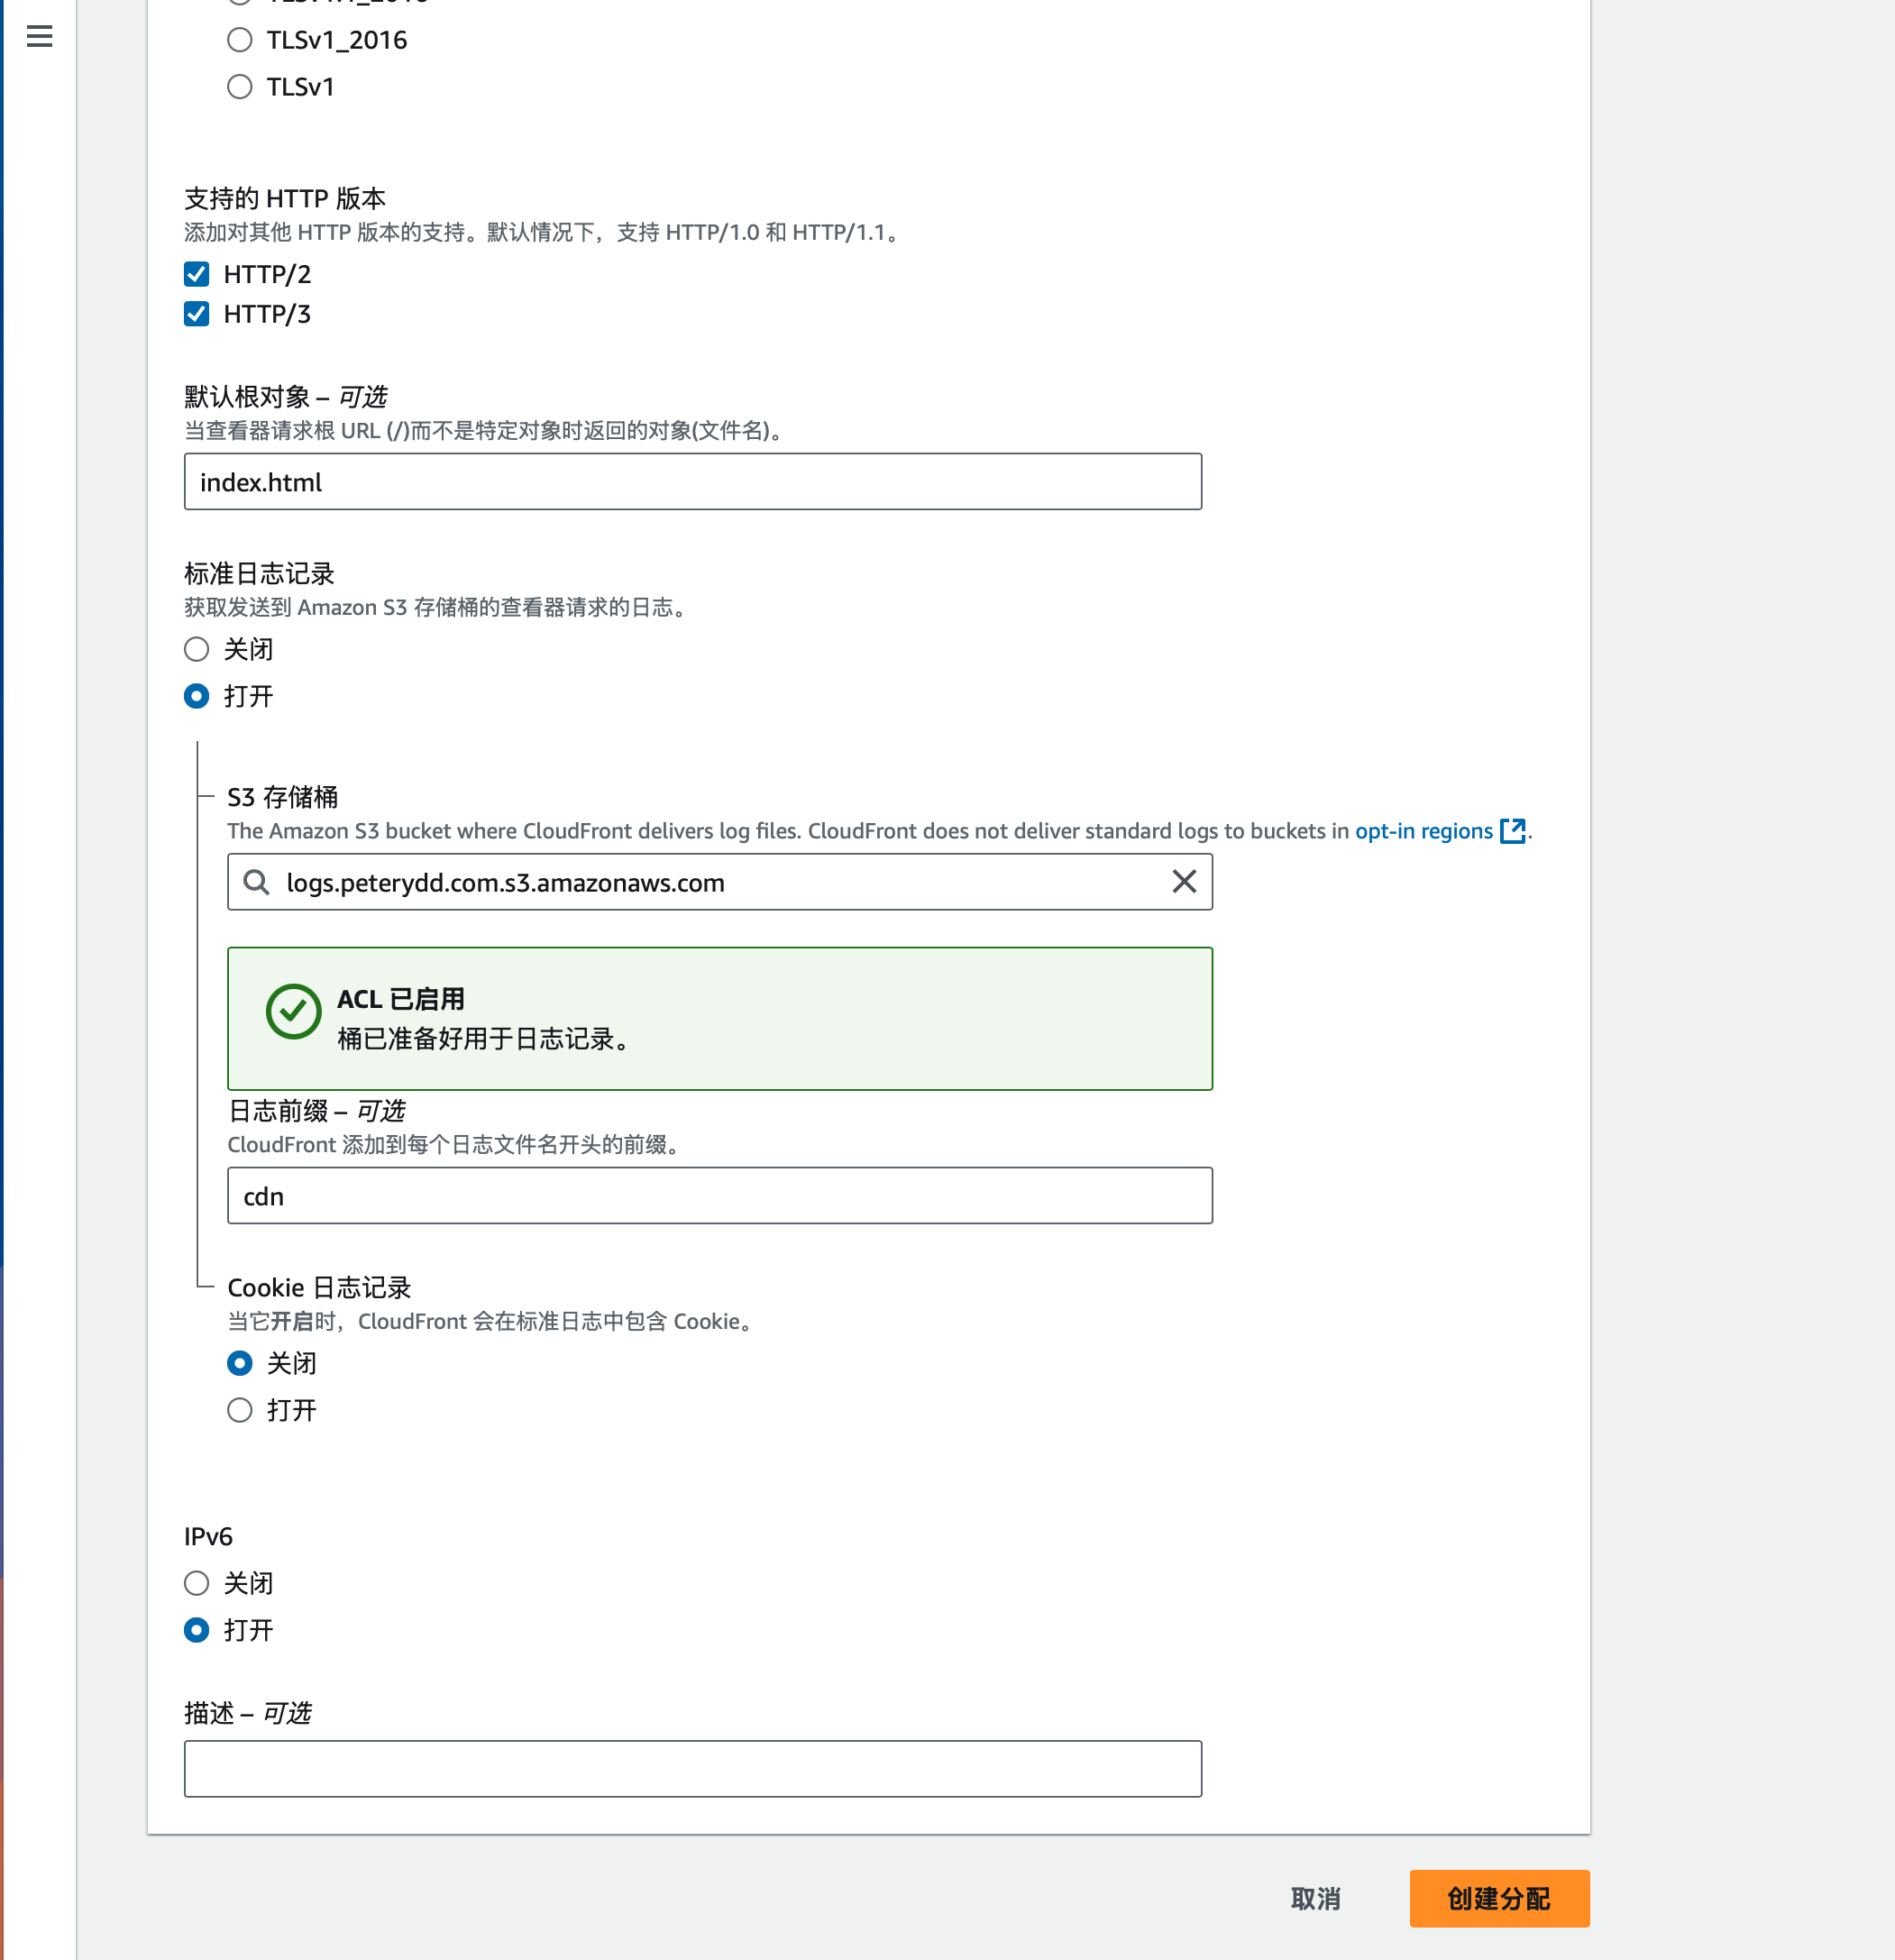Screen dimensions: 1895x1960
Task: Select 关闭 for Cookie logging
Action: (x=240, y=1363)
